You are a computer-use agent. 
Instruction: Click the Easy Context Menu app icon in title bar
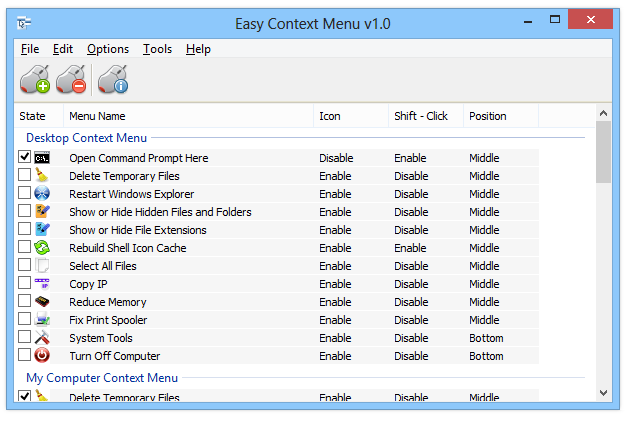[x=24, y=23]
